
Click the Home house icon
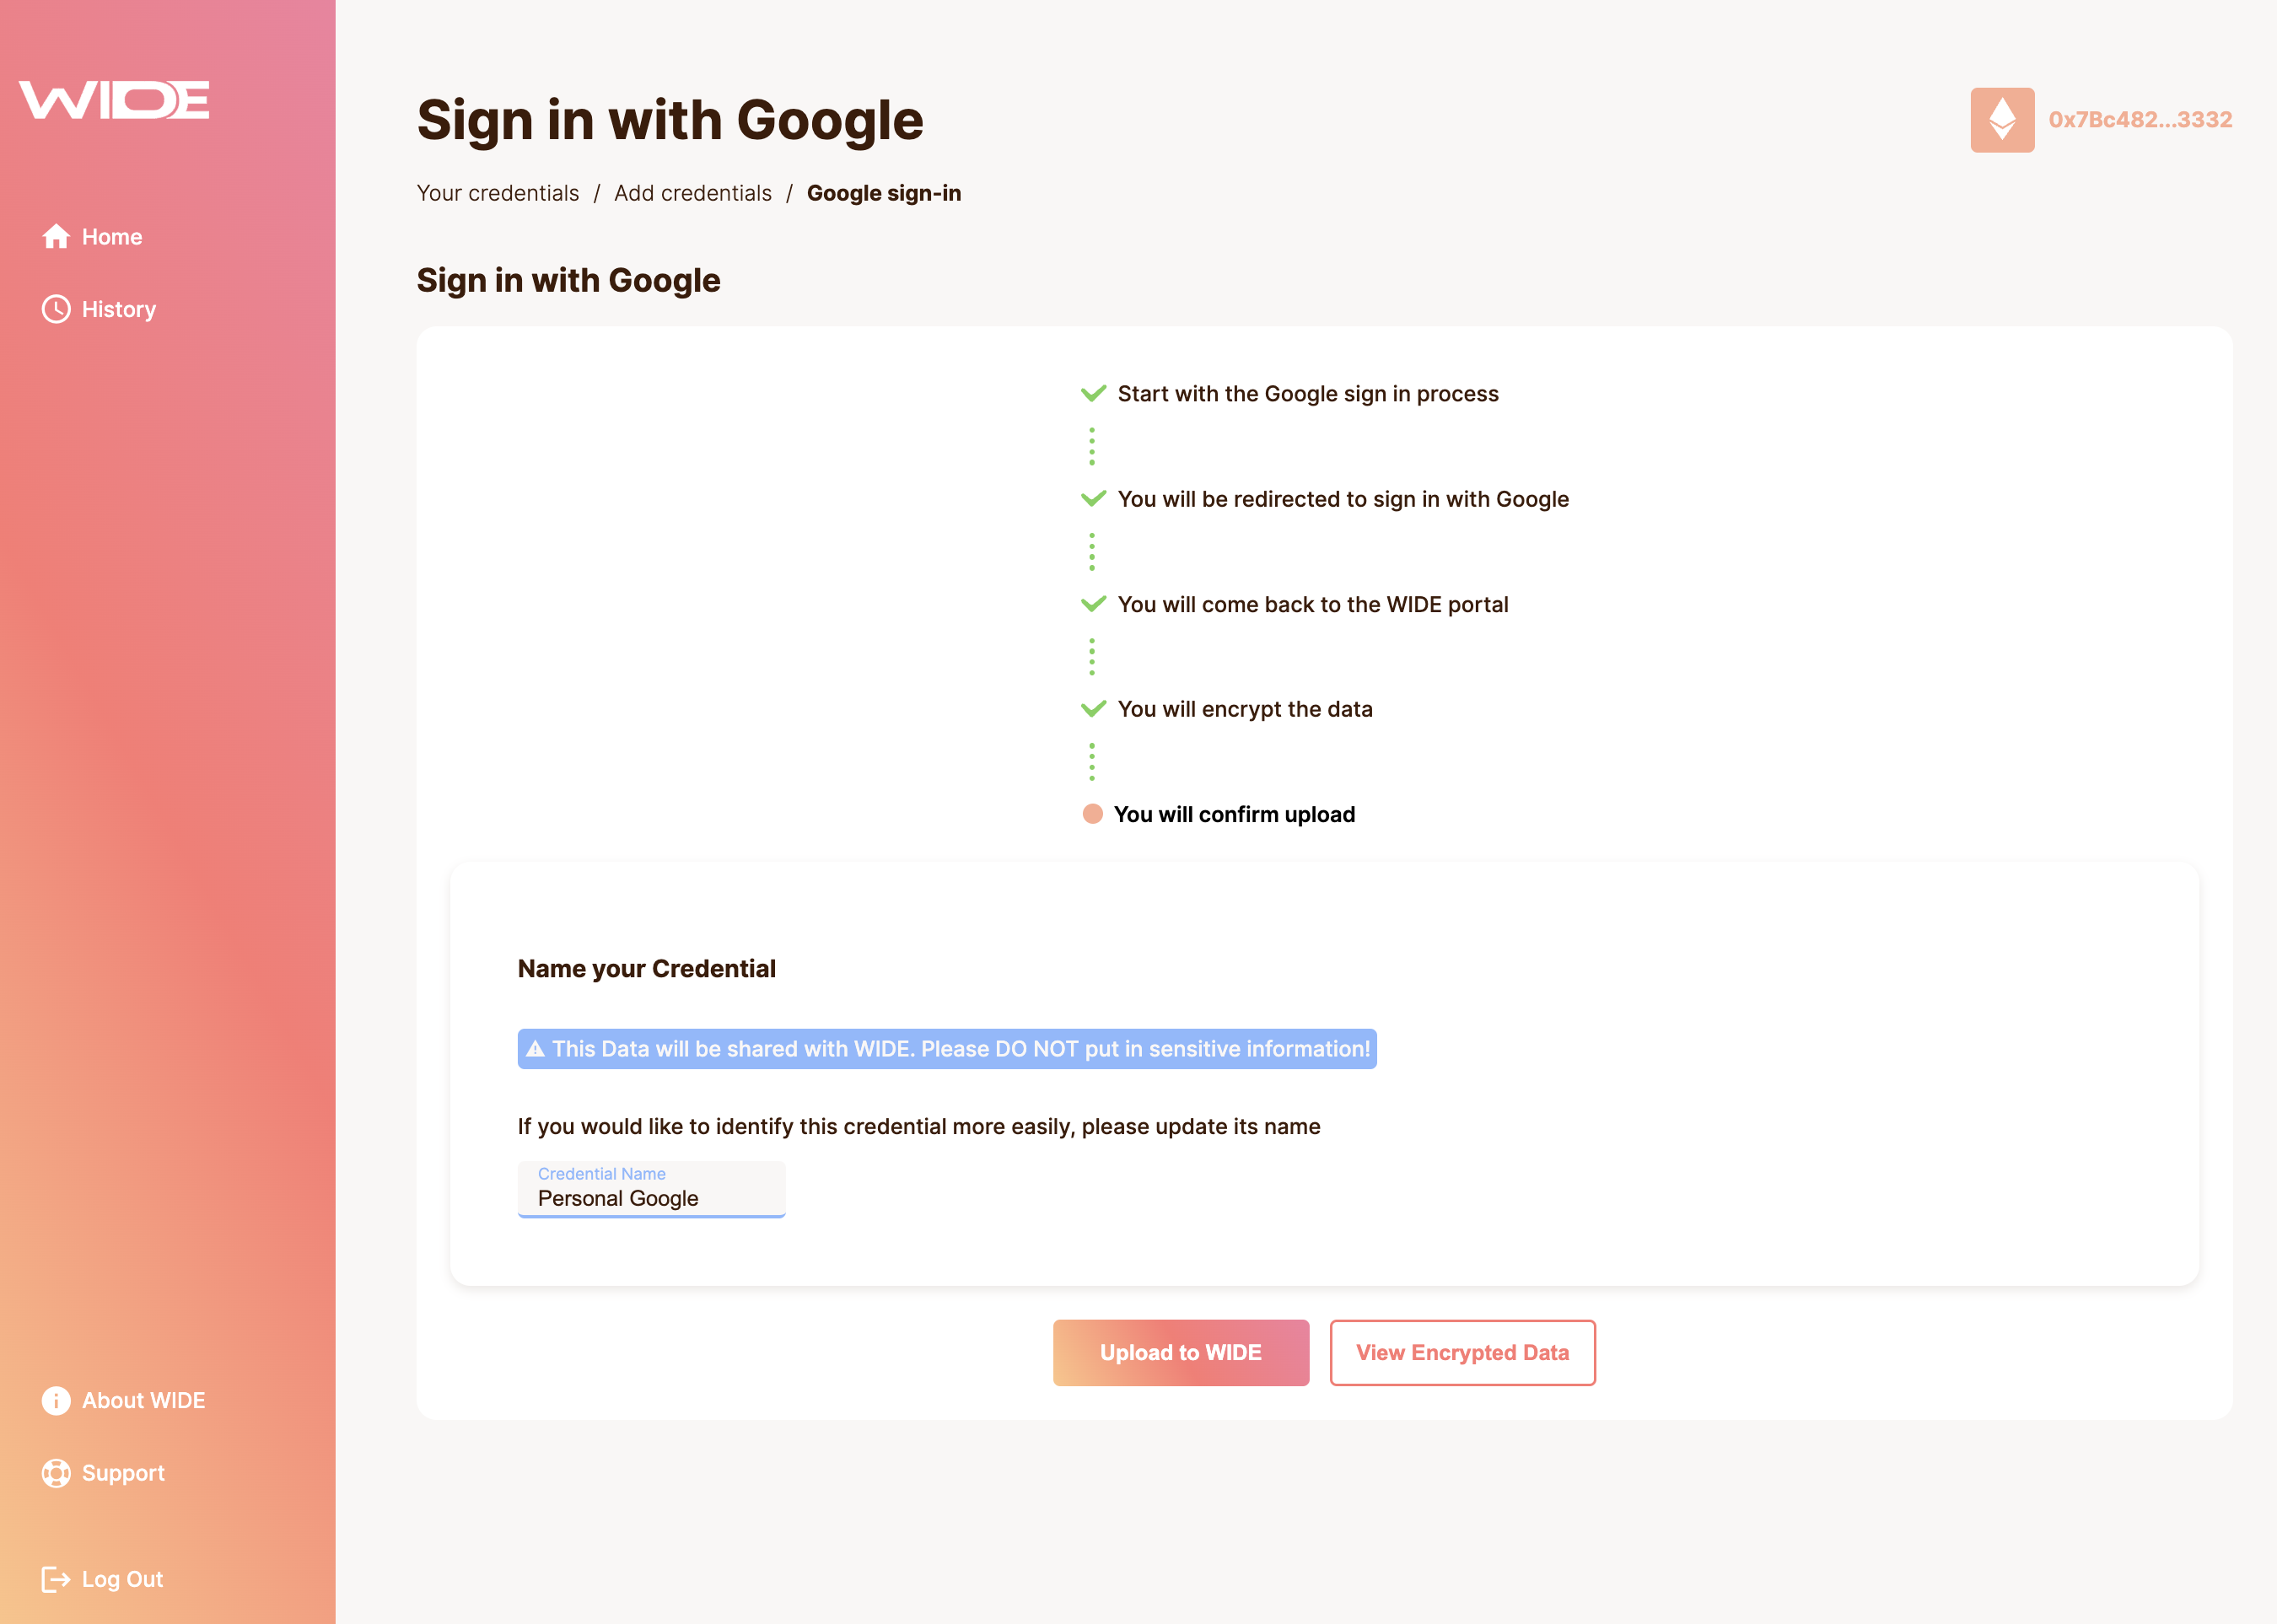pyautogui.click(x=56, y=237)
